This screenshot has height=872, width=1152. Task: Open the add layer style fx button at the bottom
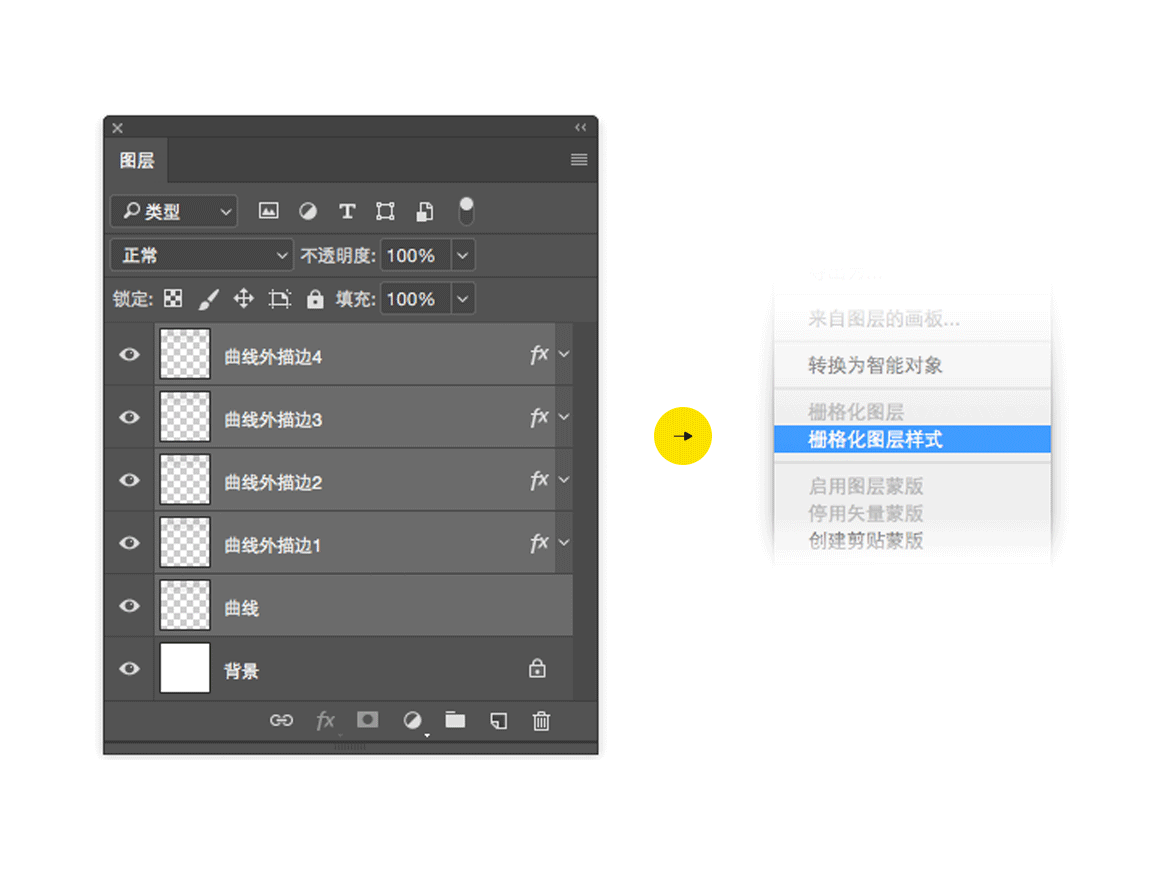pyautogui.click(x=325, y=721)
